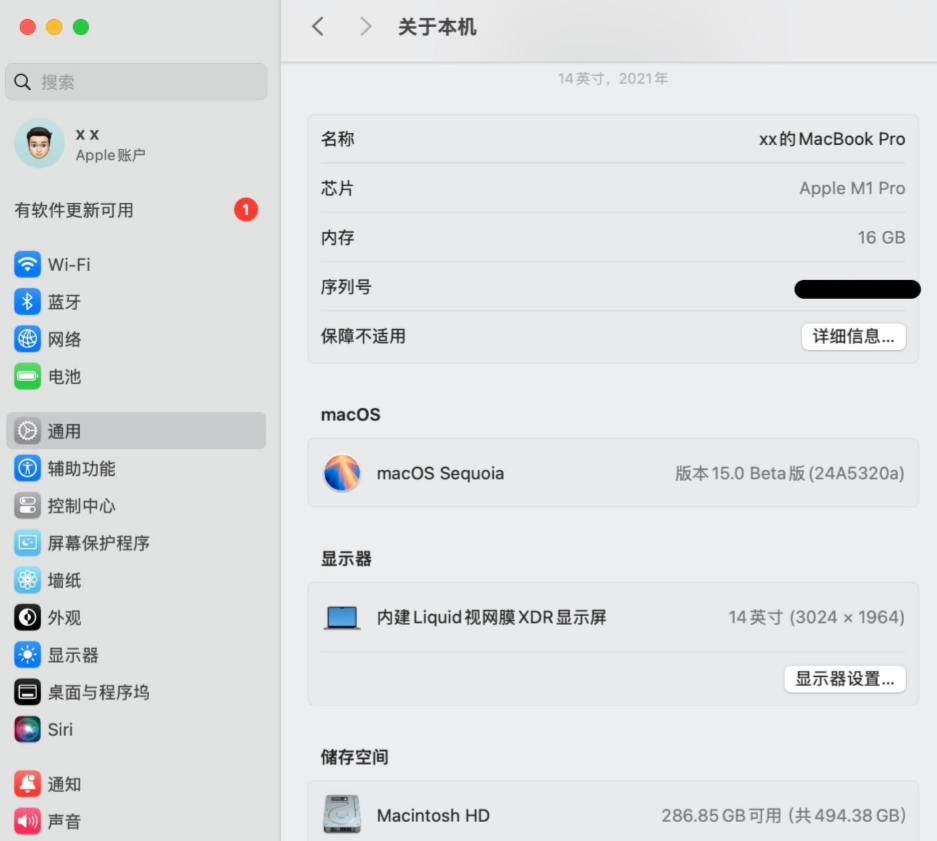
Task: Select 桌面与程序坞 in the sidebar
Action: [x=27, y=691]
